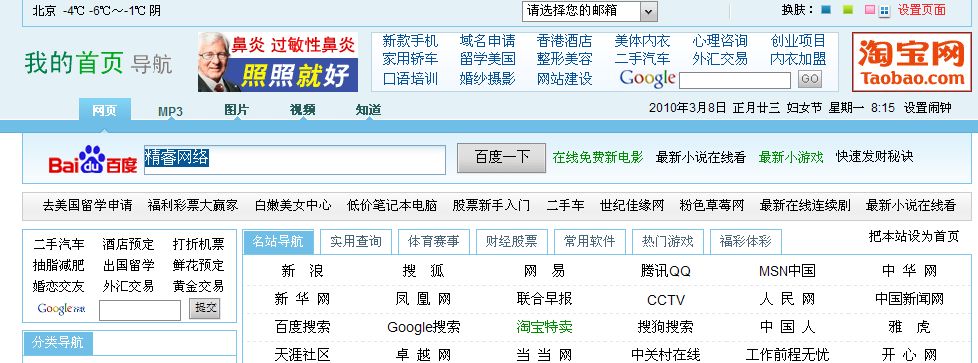Open the 设置闹钟 link
The width and height of the screenshot is (978, 363).
pyautogui.click(x=927, y=108)
